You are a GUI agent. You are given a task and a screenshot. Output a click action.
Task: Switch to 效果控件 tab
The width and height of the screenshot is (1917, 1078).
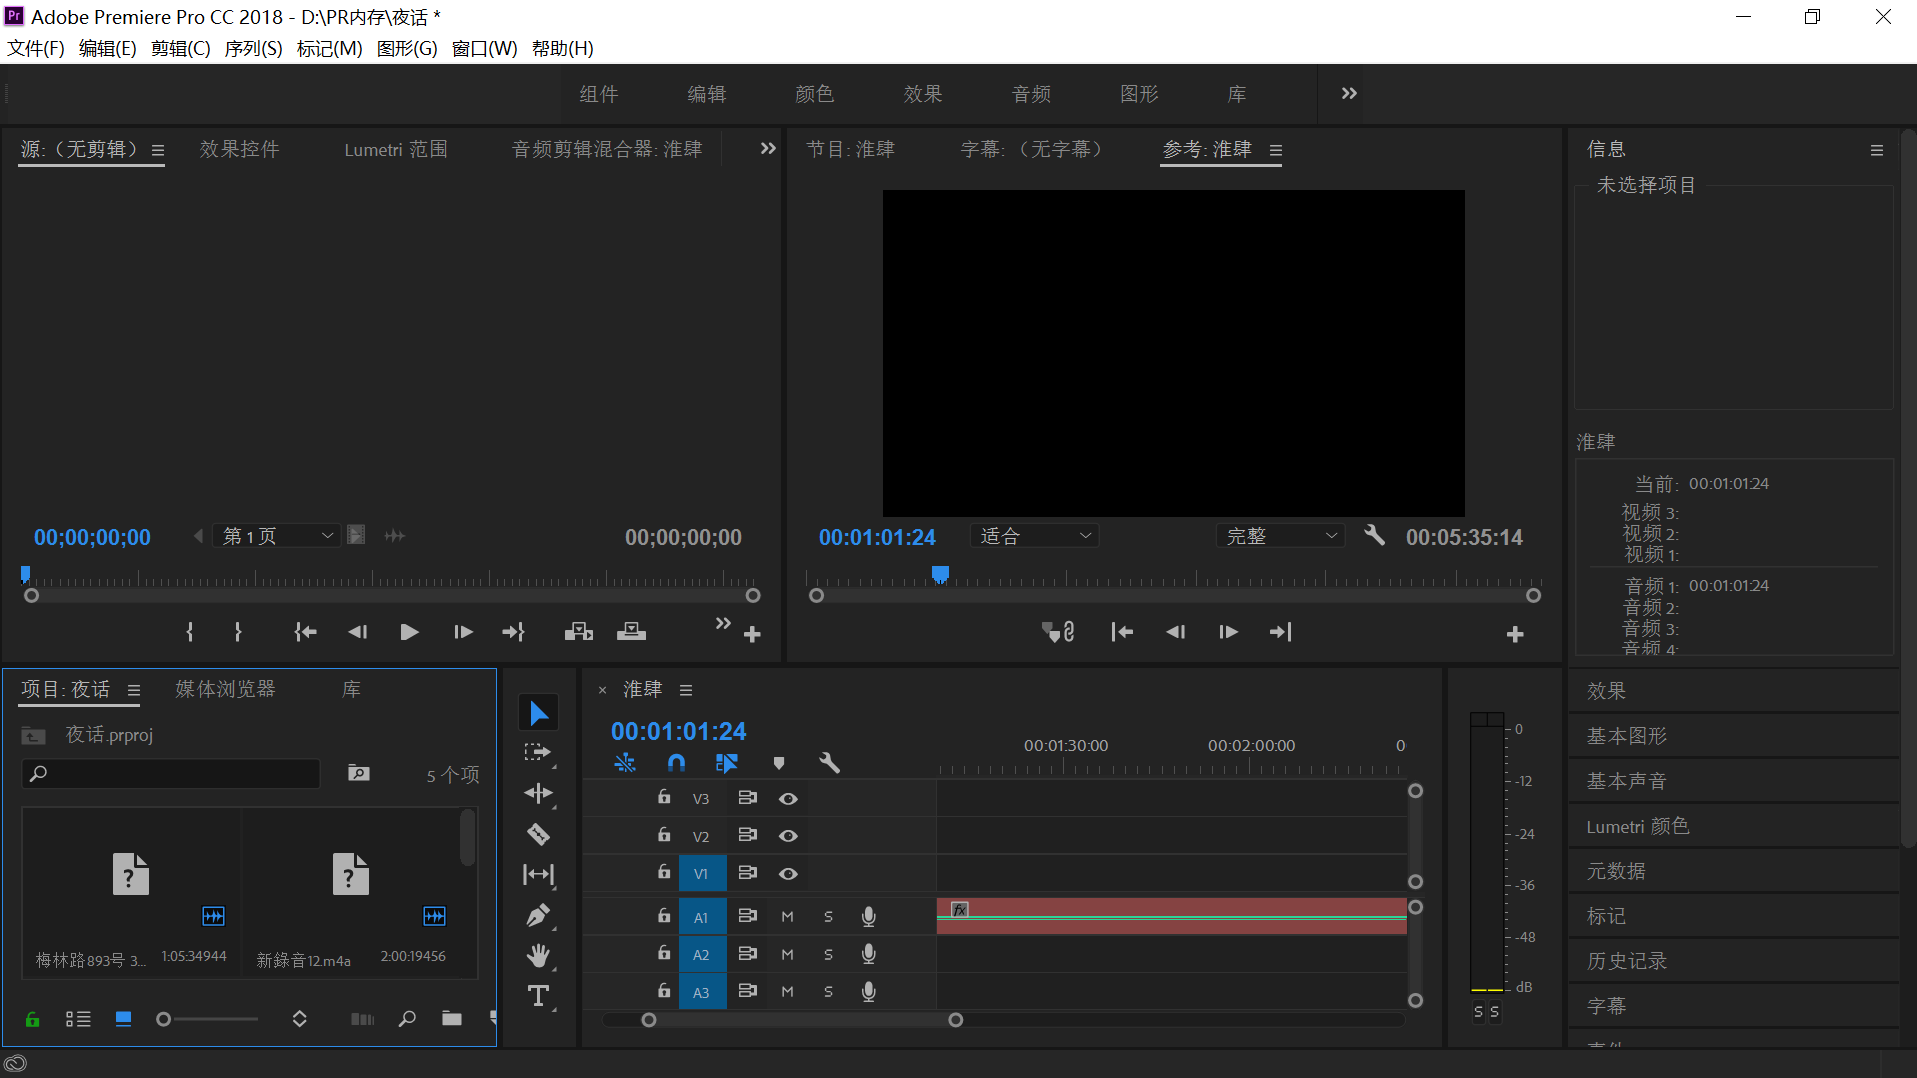[x=239, y=149]
